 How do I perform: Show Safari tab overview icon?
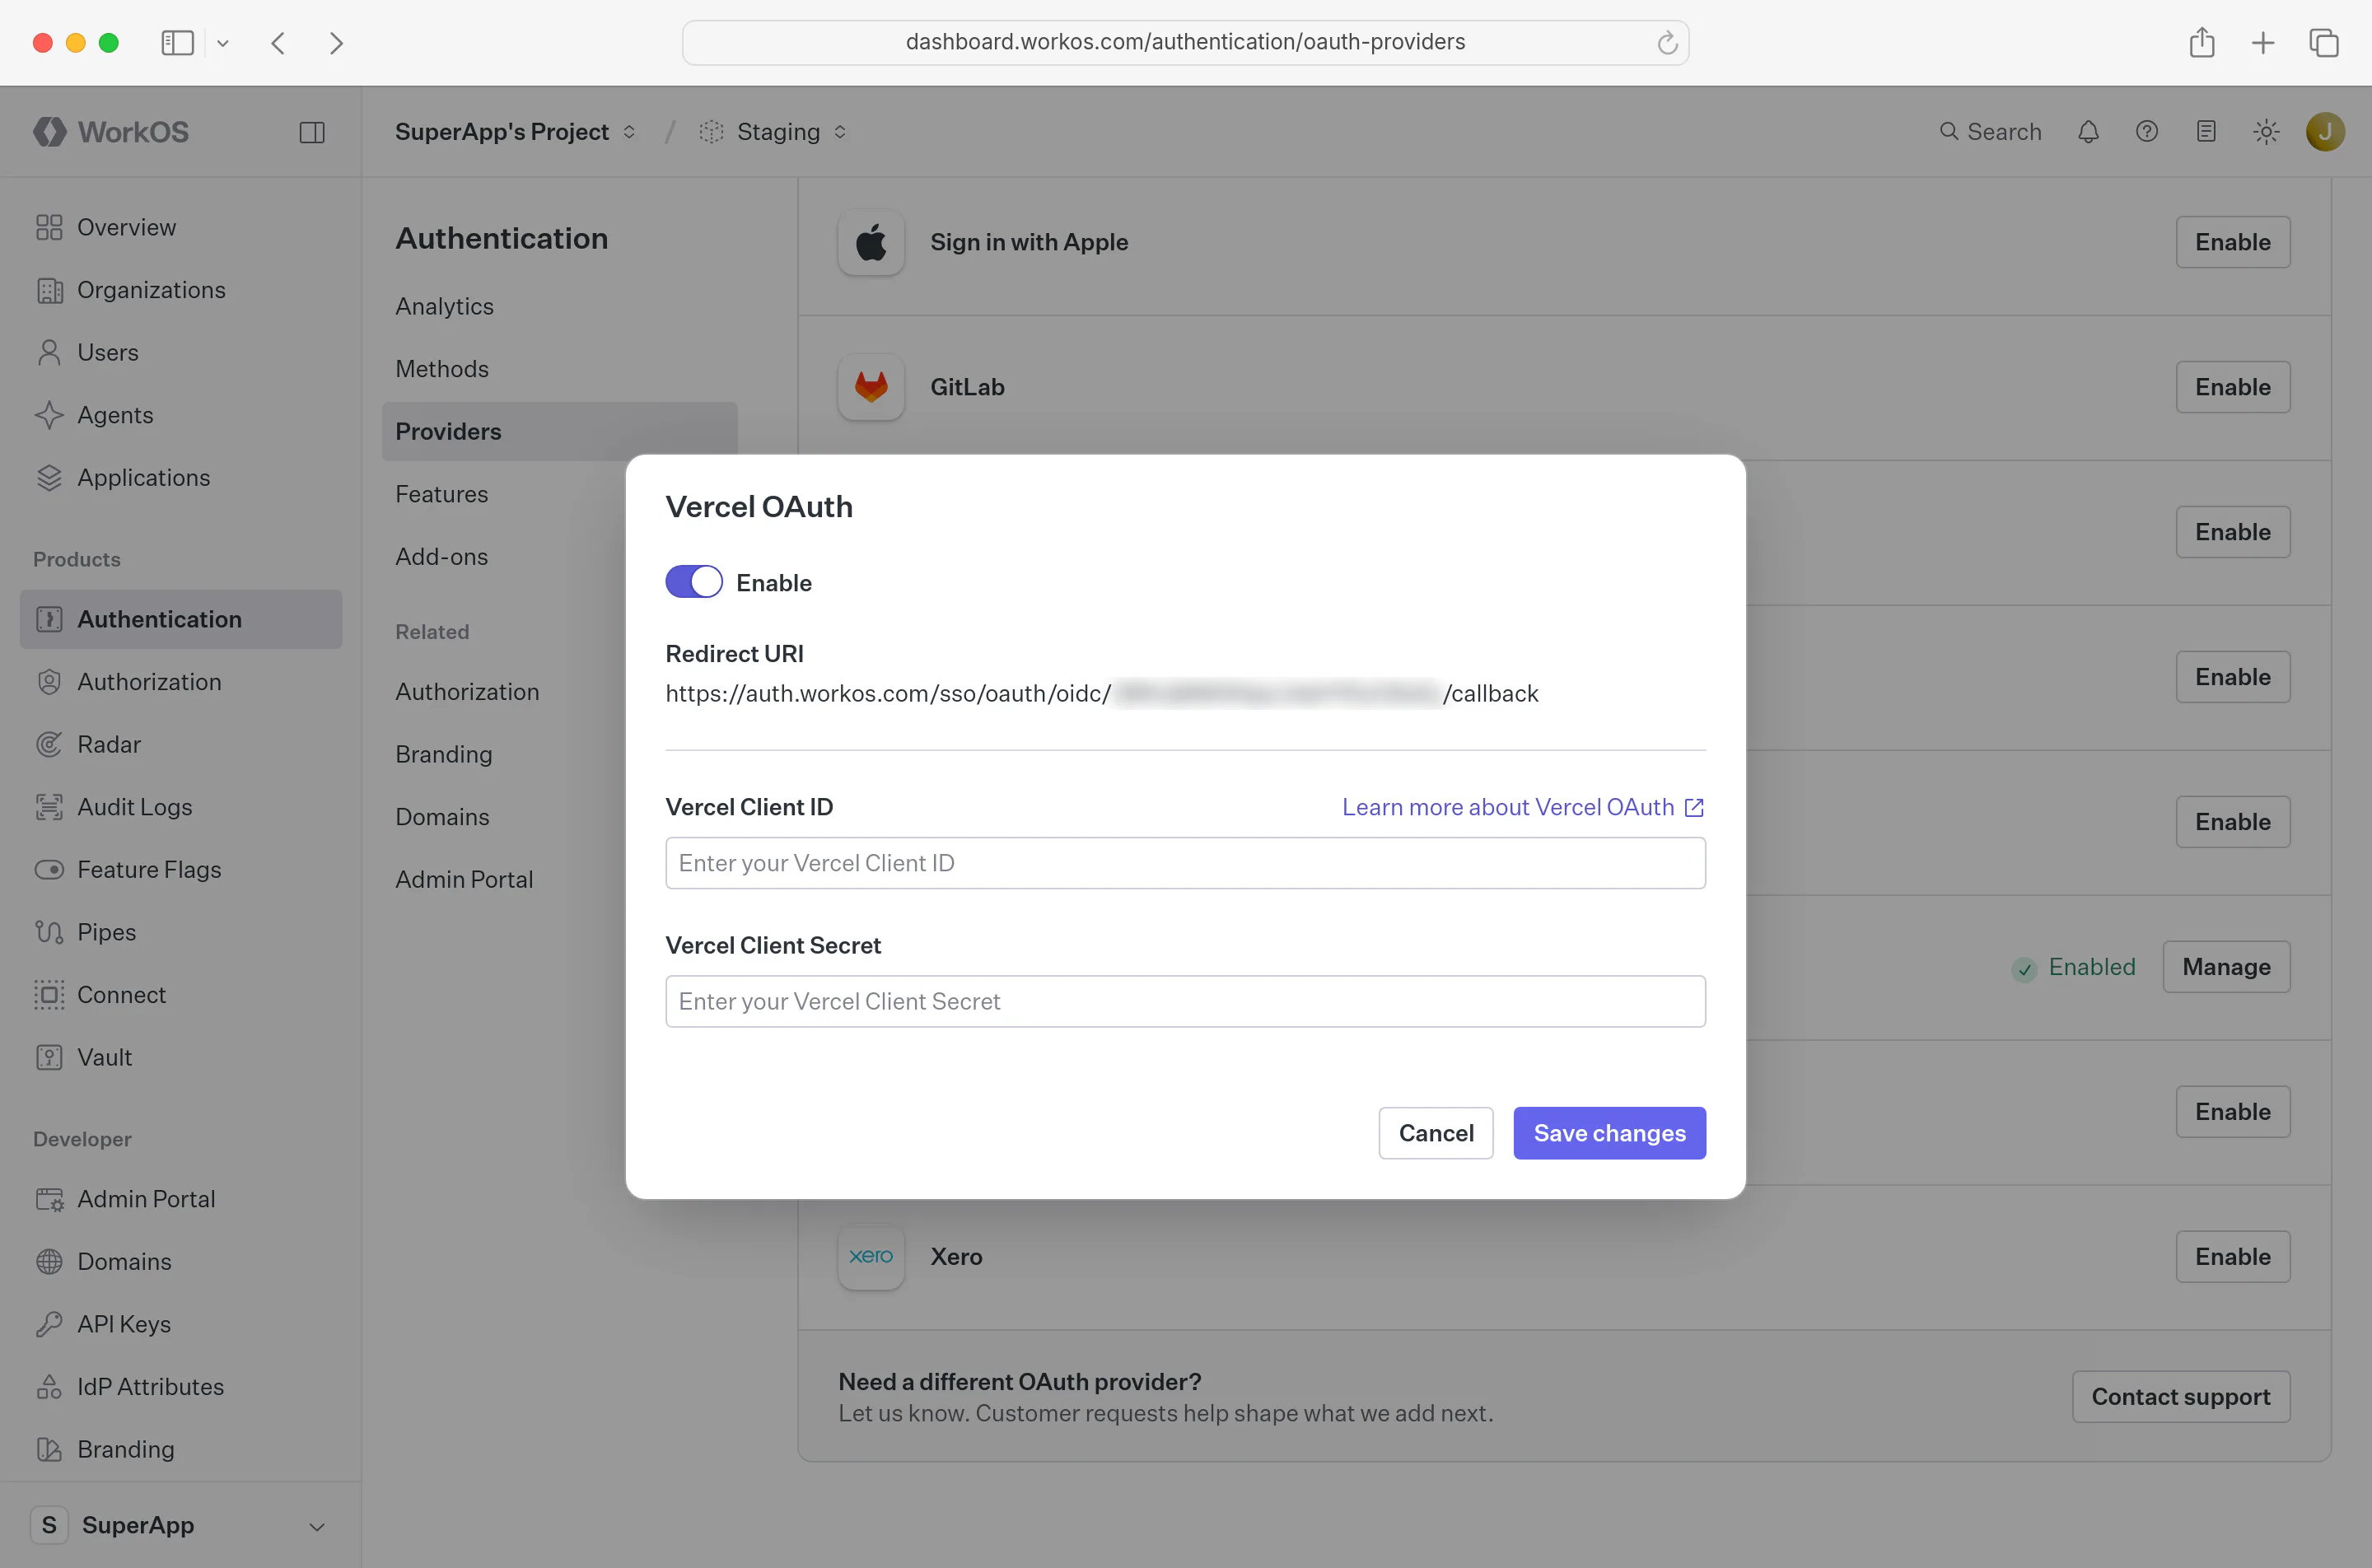[x=2323, y=43]
